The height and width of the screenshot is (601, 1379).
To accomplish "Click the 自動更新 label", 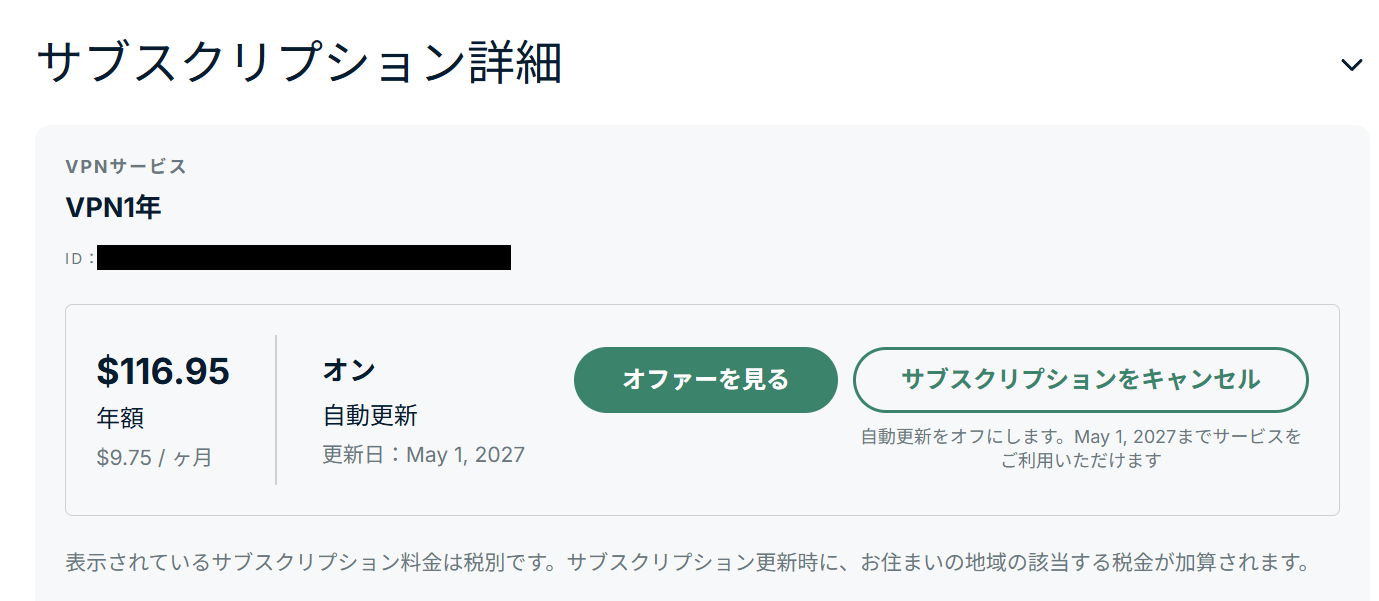I will pyautogui.click(x=370, y=415).
